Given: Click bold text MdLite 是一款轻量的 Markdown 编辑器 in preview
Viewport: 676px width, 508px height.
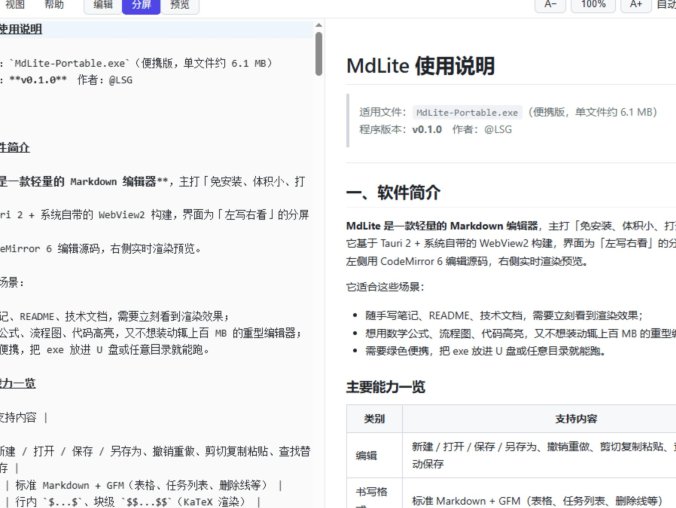Looking at the screenshot, I should point(442,226).
